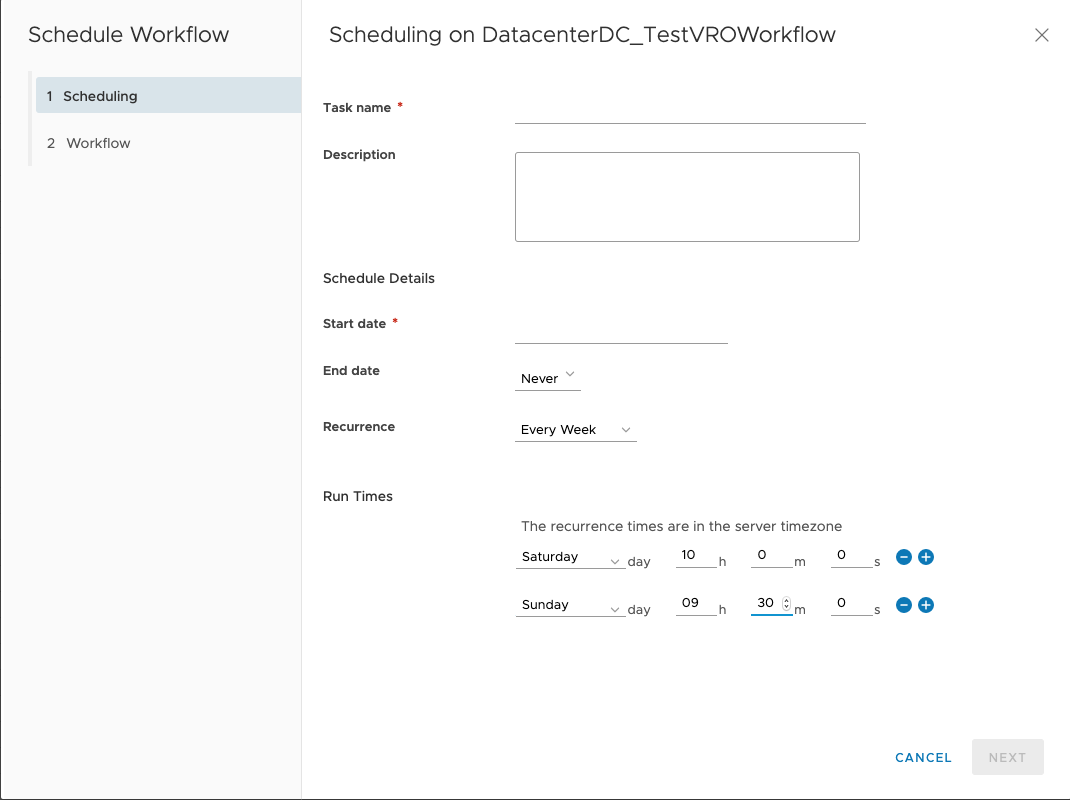
Task: Add a run time after Sunday row
Action: pyautogui.click(x=926, y=605)
